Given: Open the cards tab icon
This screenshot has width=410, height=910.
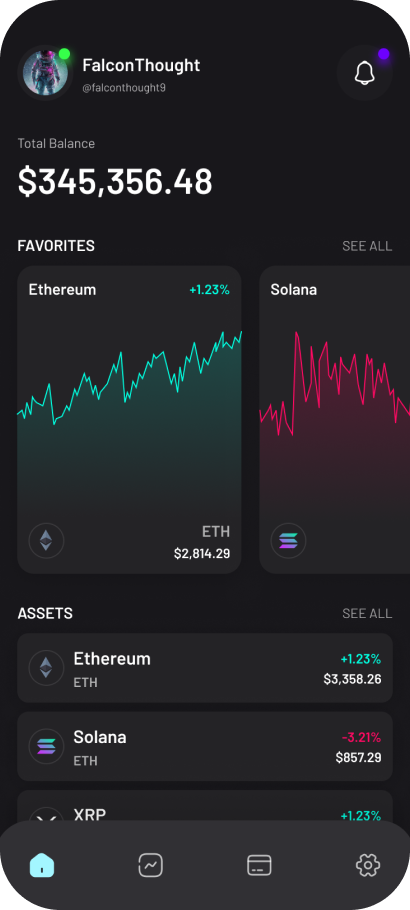Looking at the screenshot, I should click(259, 865).
